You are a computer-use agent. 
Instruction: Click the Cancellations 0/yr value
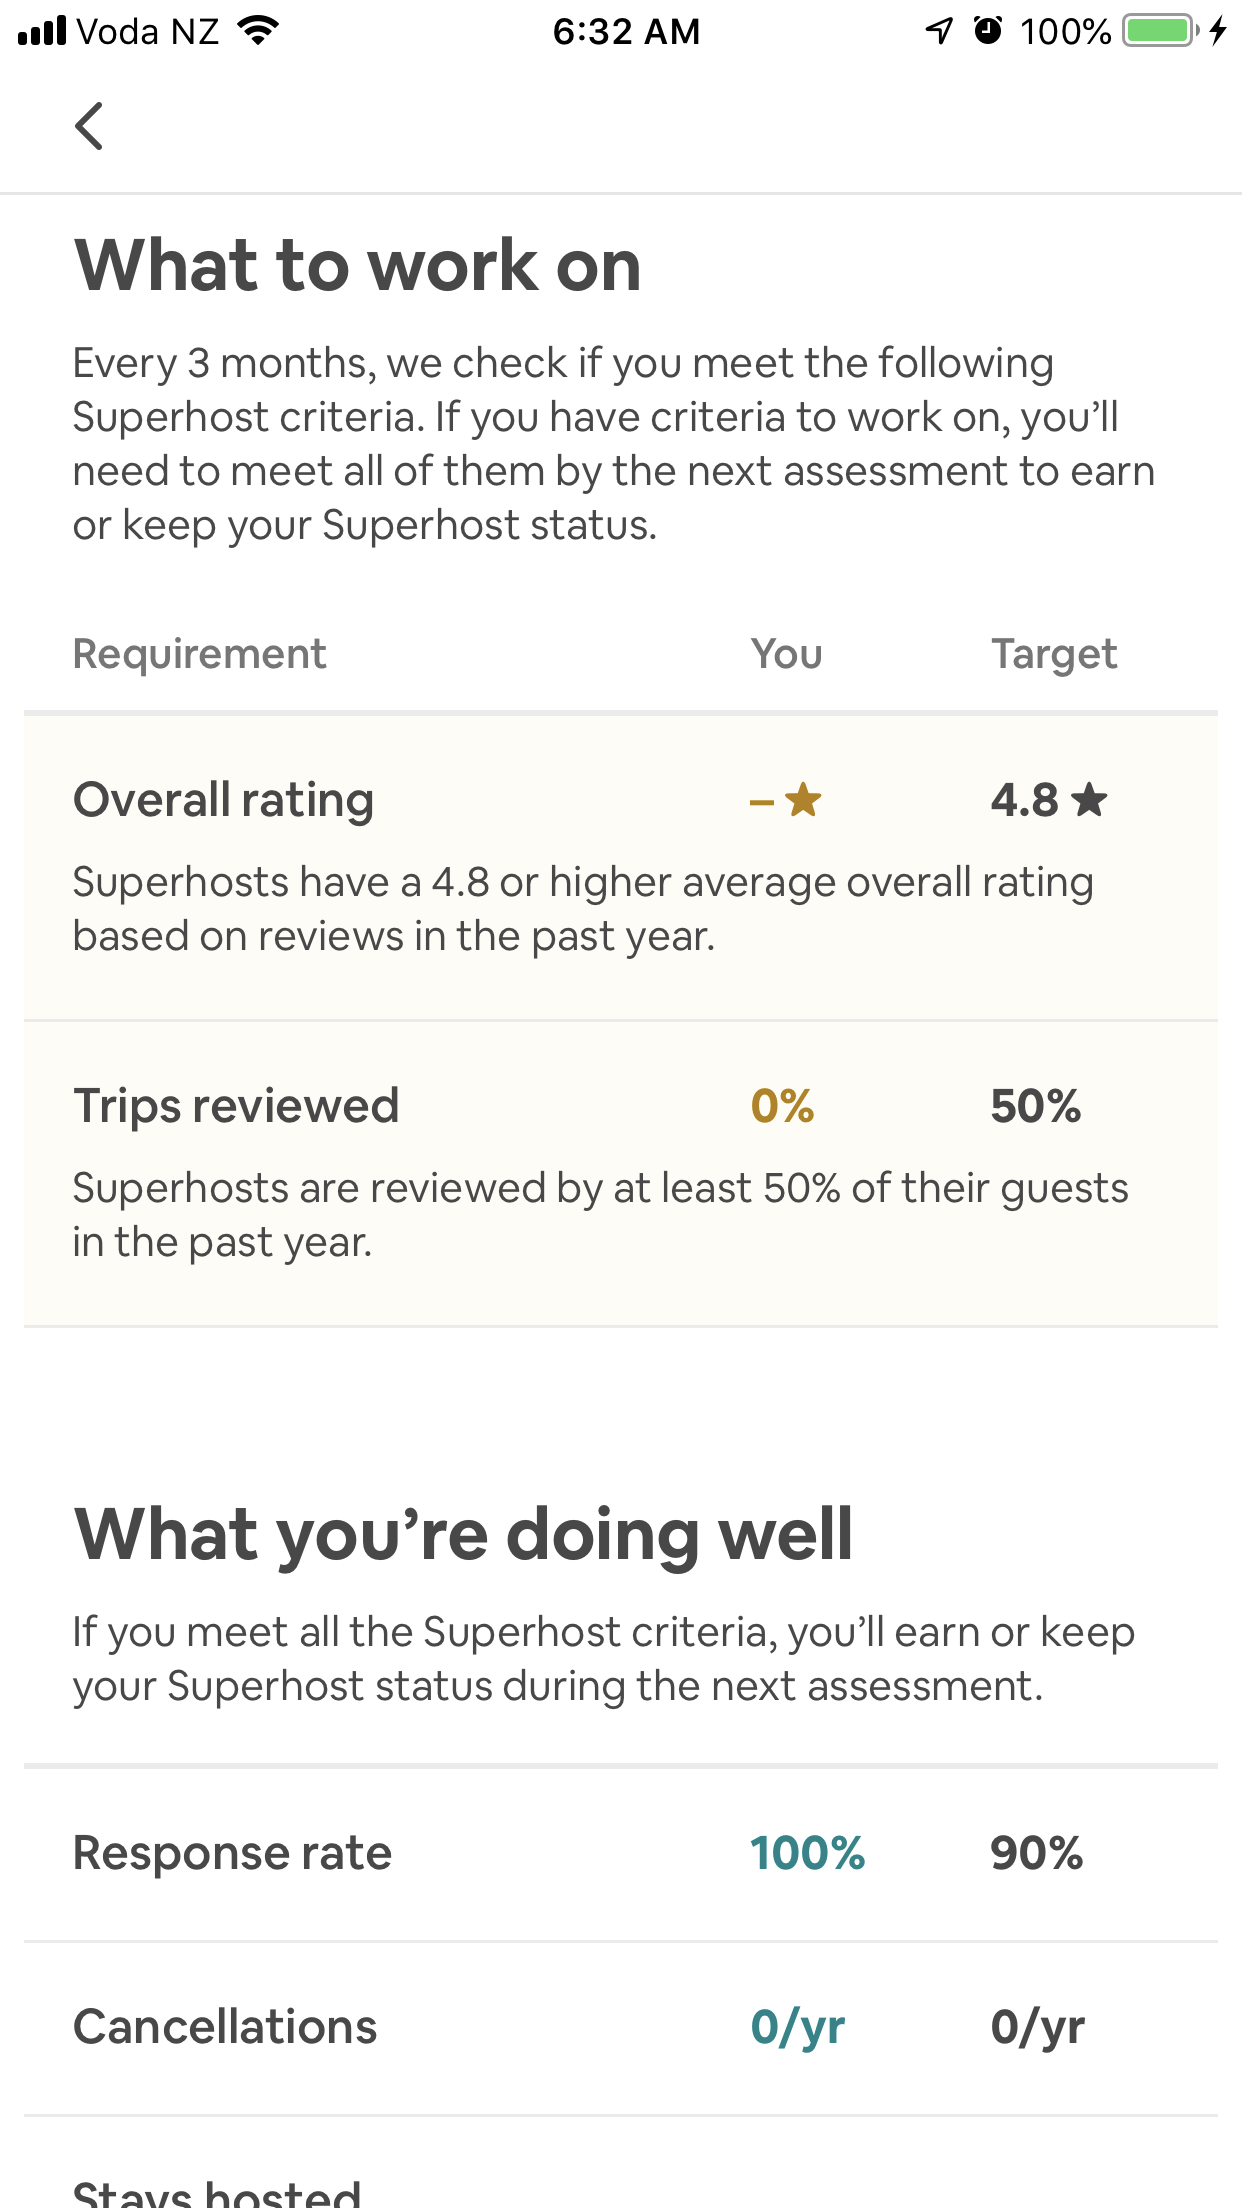point(797,2026)
